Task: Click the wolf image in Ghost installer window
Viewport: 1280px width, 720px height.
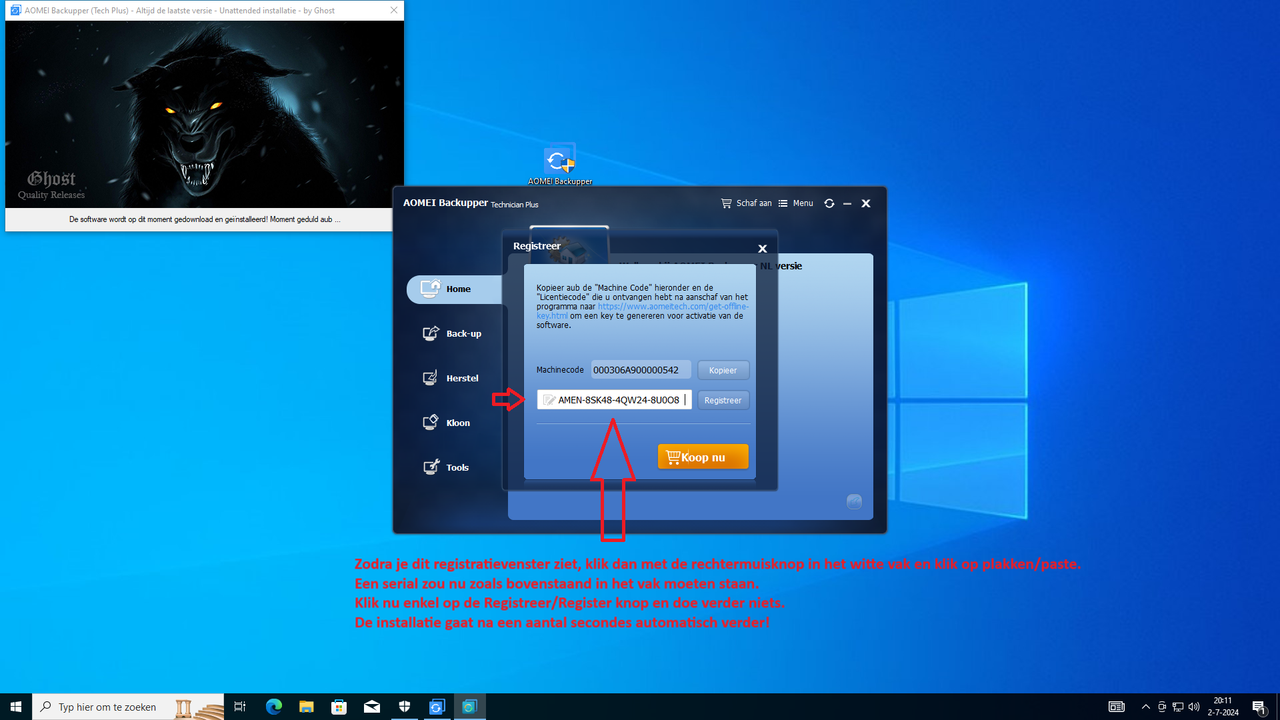Action: [x=205, y=114]
